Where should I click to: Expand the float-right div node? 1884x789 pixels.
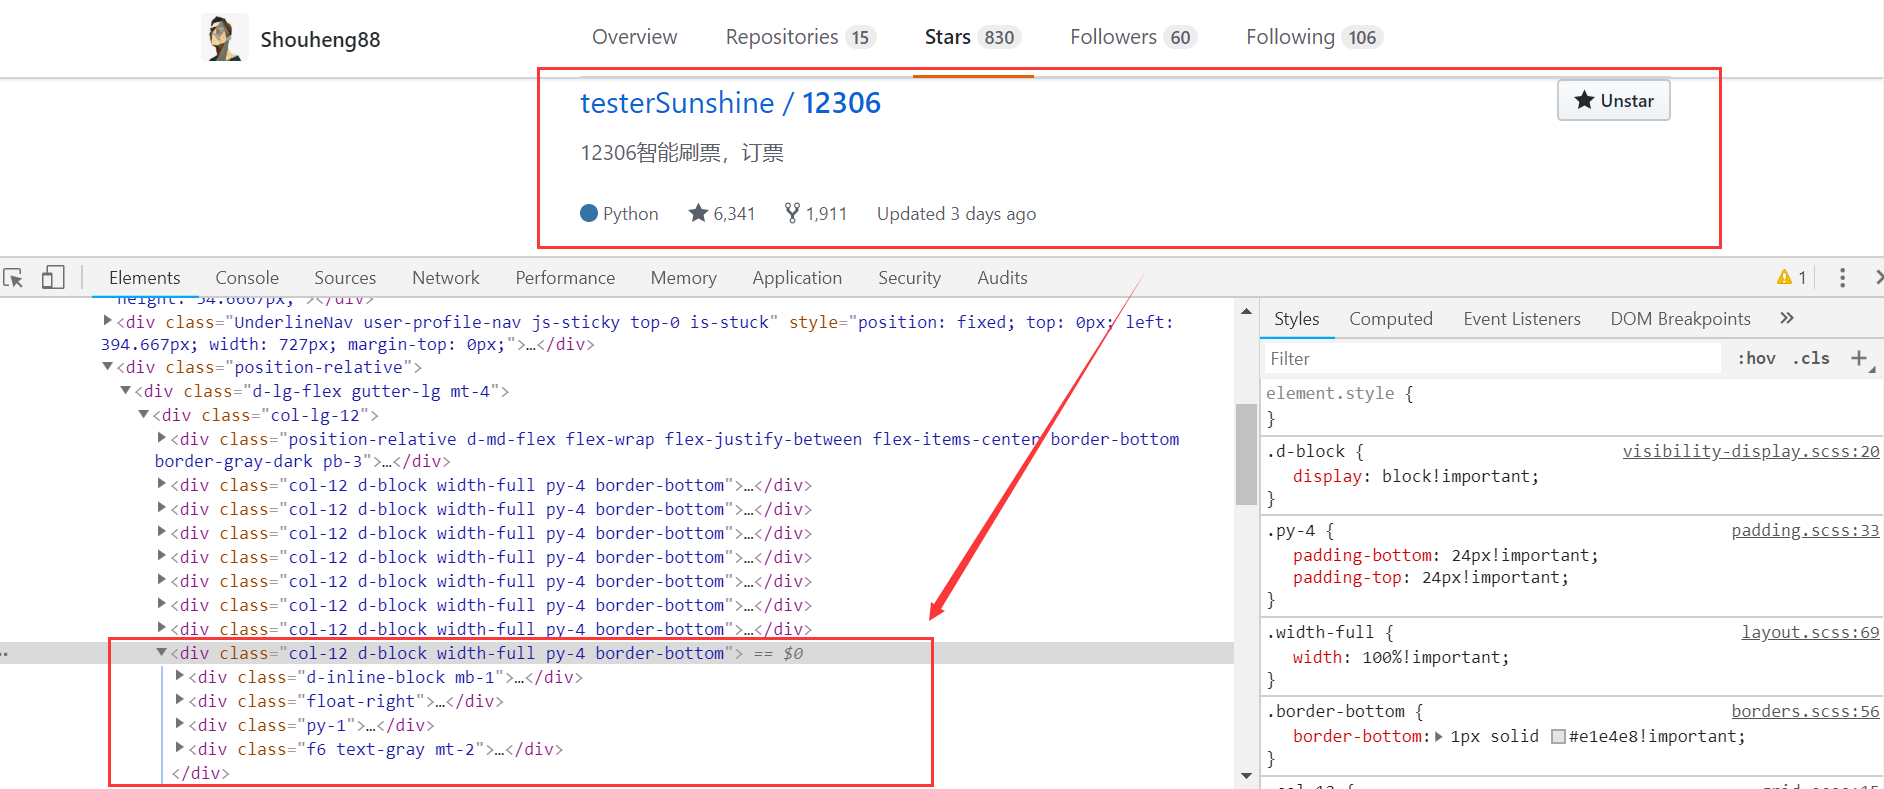click(179, 700)
